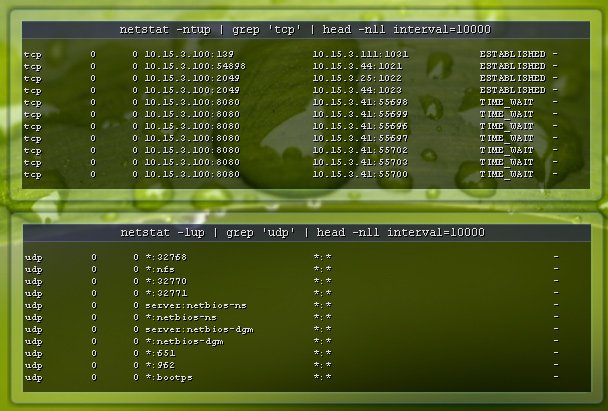Viewport: 608px width, 411px height.
Task: Click foreign address 10.15.3.44:1021
Action: [357, 66]
